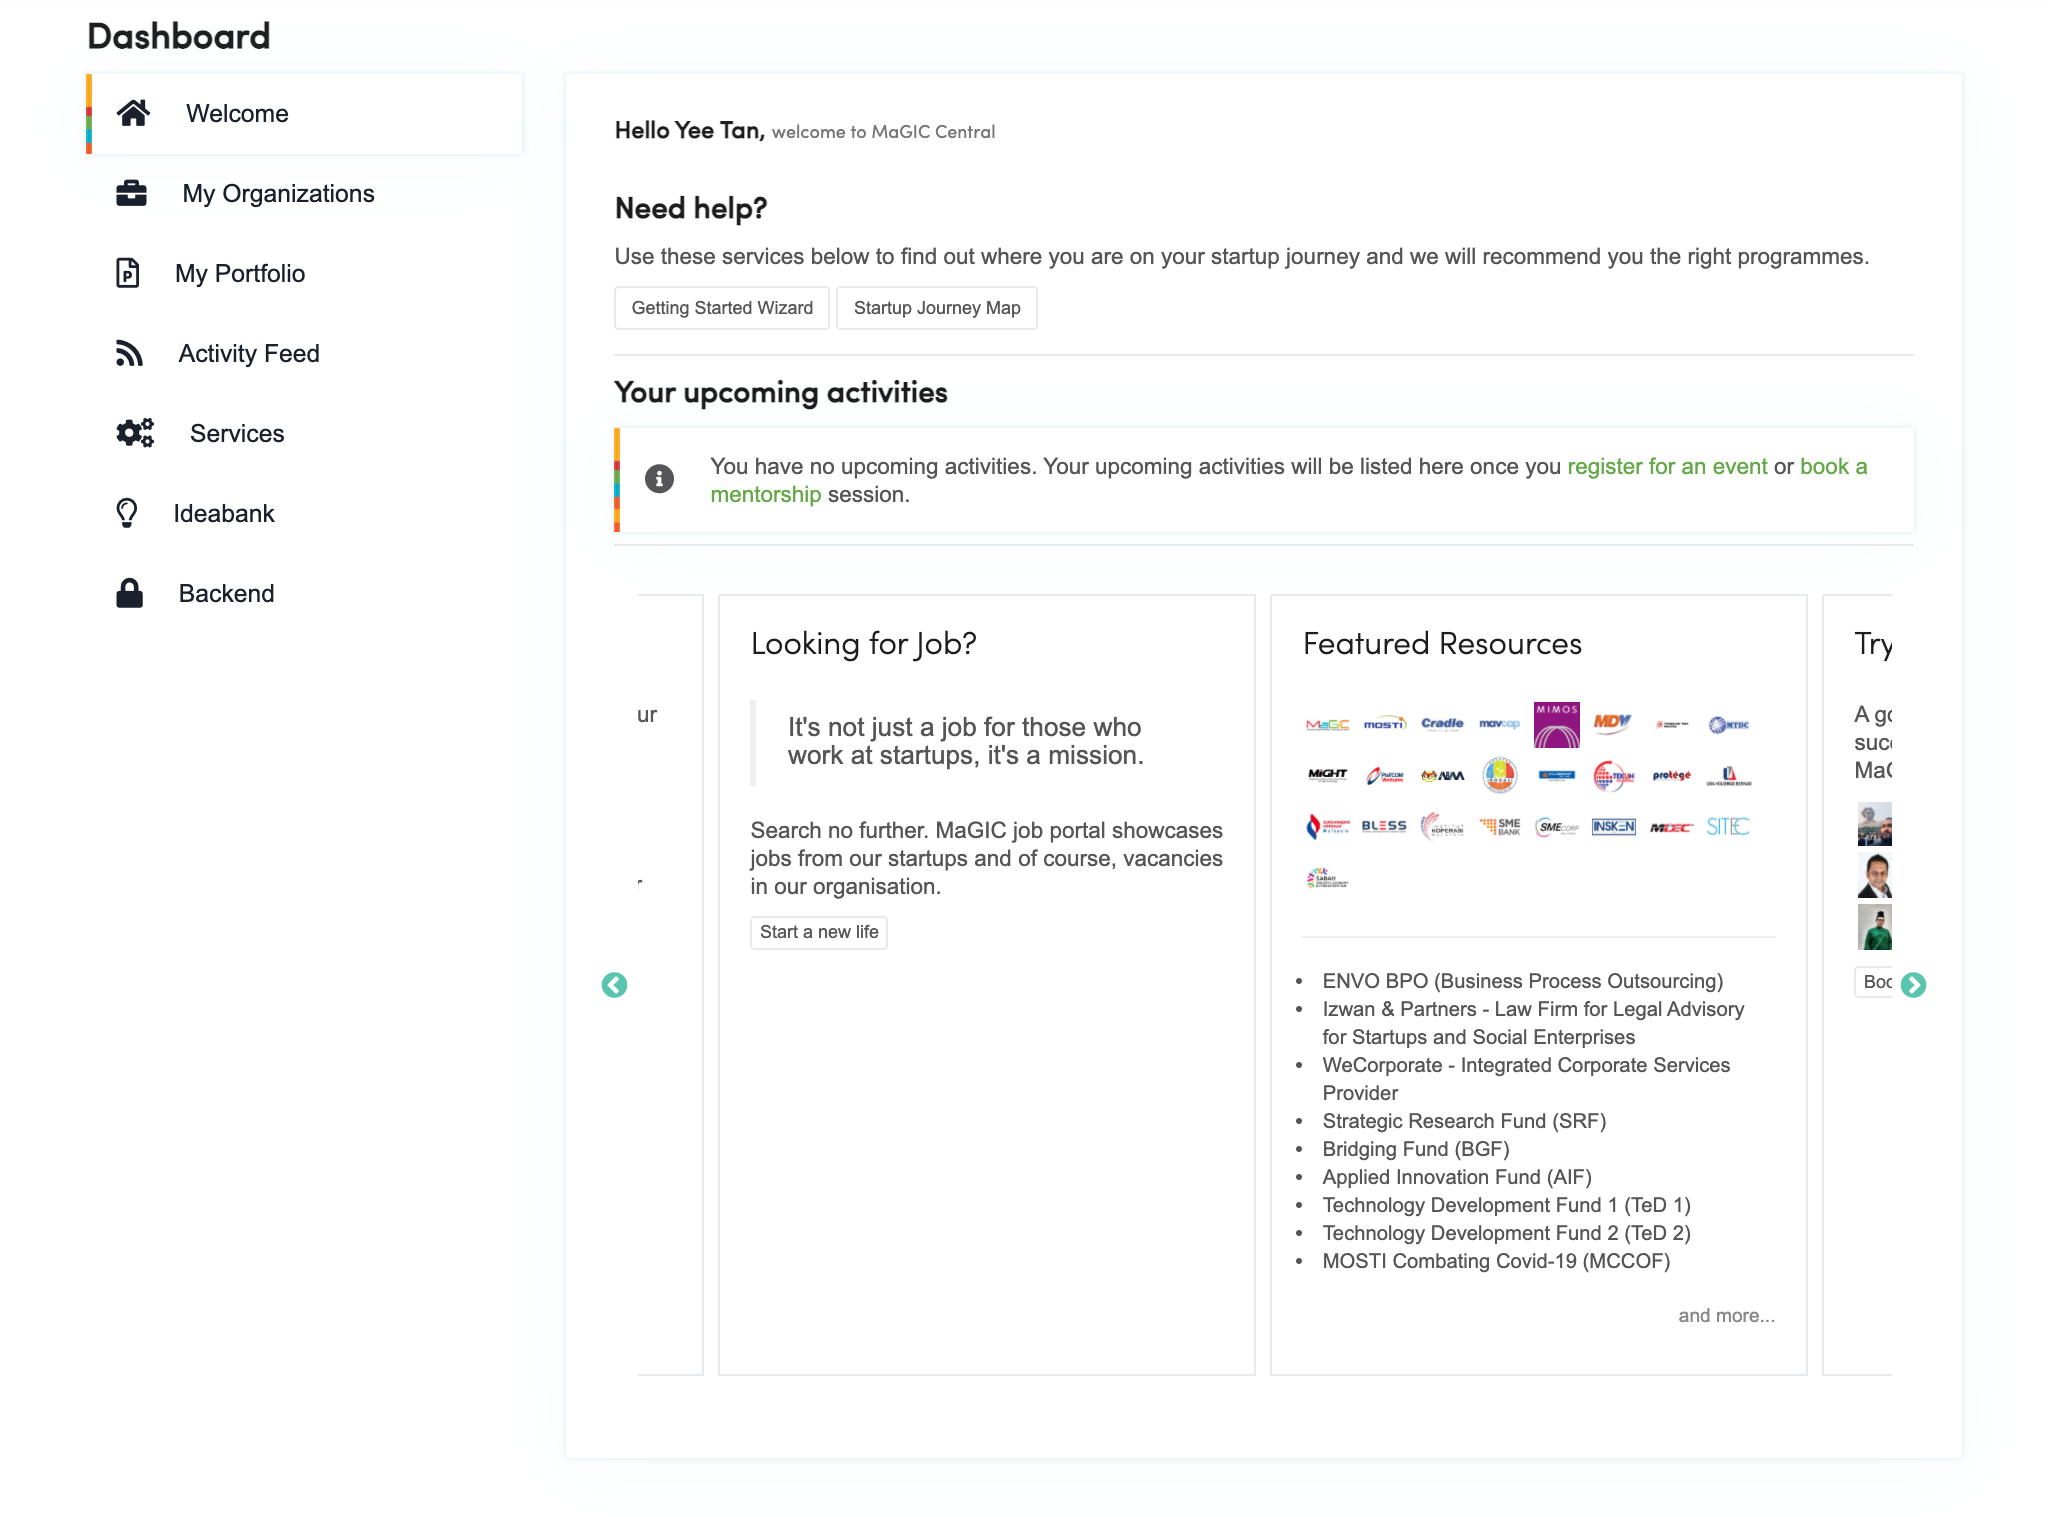
Task: Click the document icon for My Portfolio
Action: pos(128,273)
